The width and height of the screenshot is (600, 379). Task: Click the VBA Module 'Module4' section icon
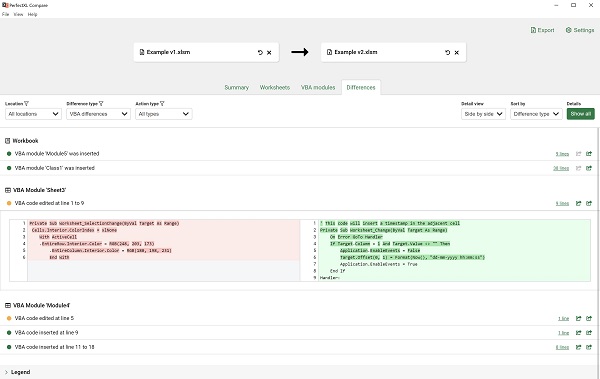click(8, 305)
